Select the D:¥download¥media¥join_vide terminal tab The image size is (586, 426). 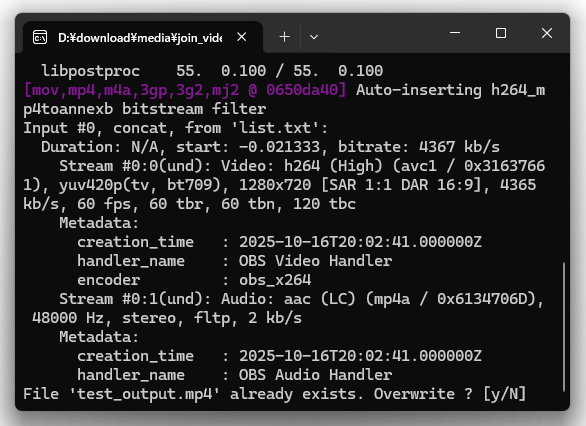tap(143, 37)
